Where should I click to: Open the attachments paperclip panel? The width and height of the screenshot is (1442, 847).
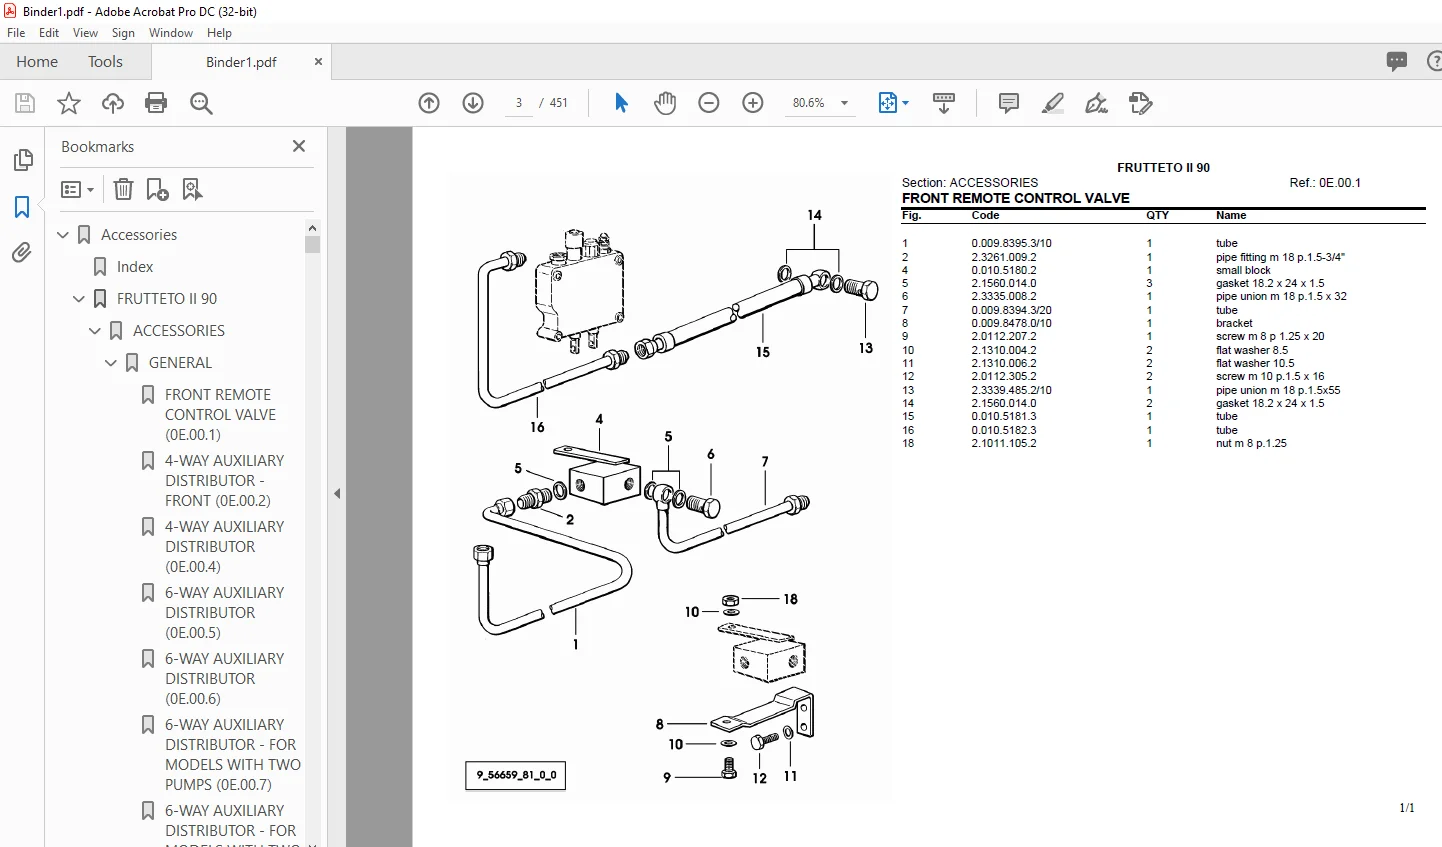click(22, 253)
